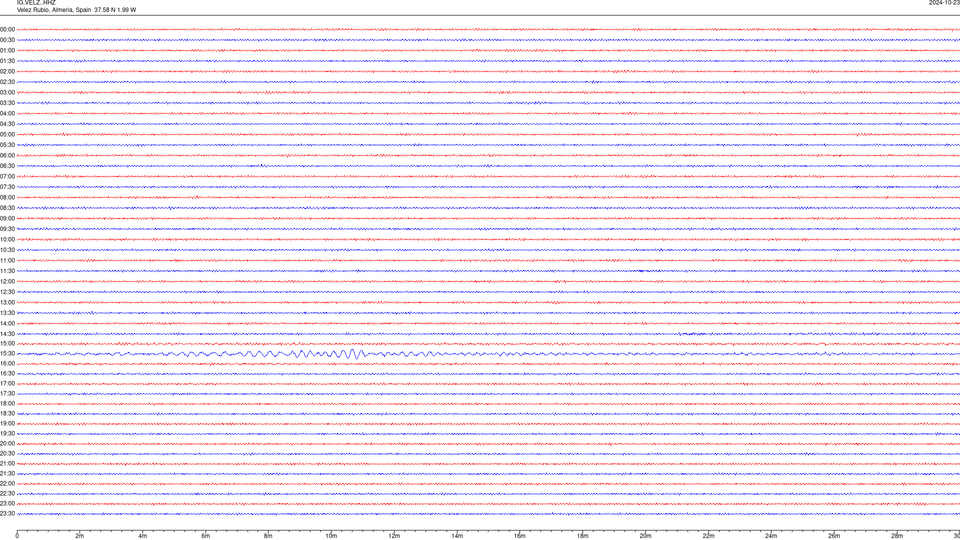Screen dimensions: 960x540
Task: Select the 01:00 trace label
Action: pos(7,51)
